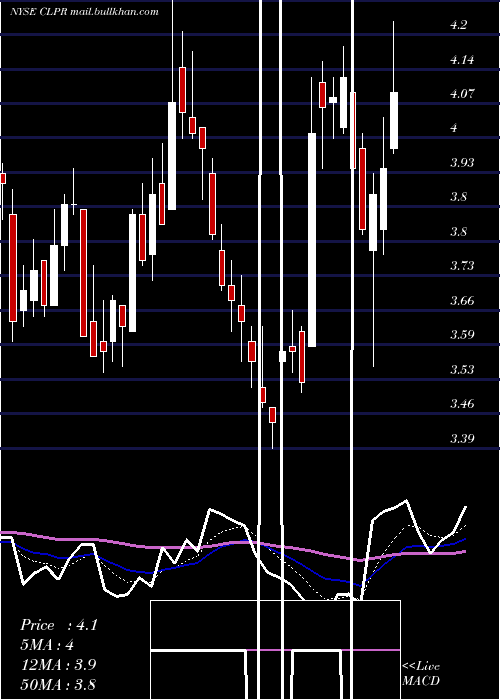Image resolution: width=500 pixels, height=700 pixels.
Task: Select the 3.66 price axis label
Action: coord(462,300)
